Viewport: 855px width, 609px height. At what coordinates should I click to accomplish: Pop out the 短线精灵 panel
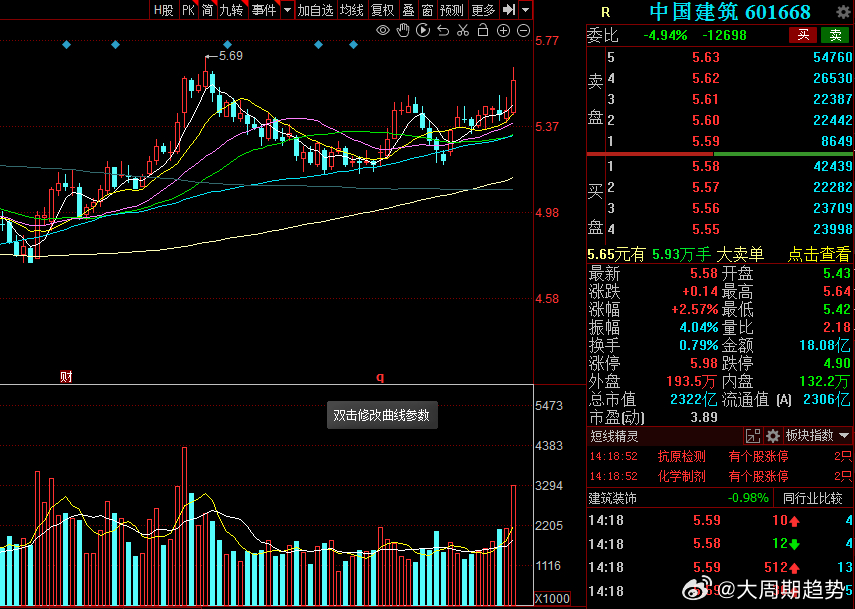tap(754, 436)
